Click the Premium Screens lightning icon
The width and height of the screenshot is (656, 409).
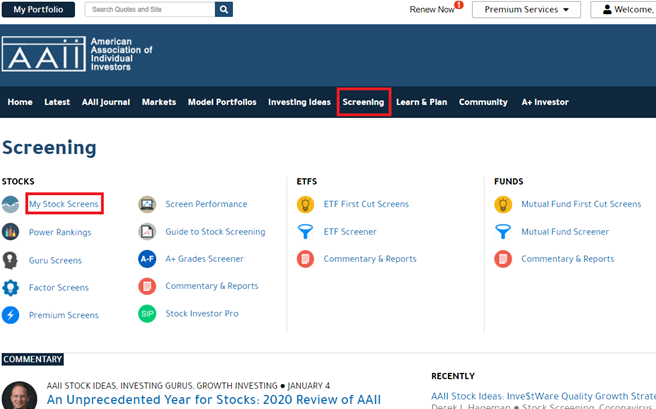tap(10, 315)
